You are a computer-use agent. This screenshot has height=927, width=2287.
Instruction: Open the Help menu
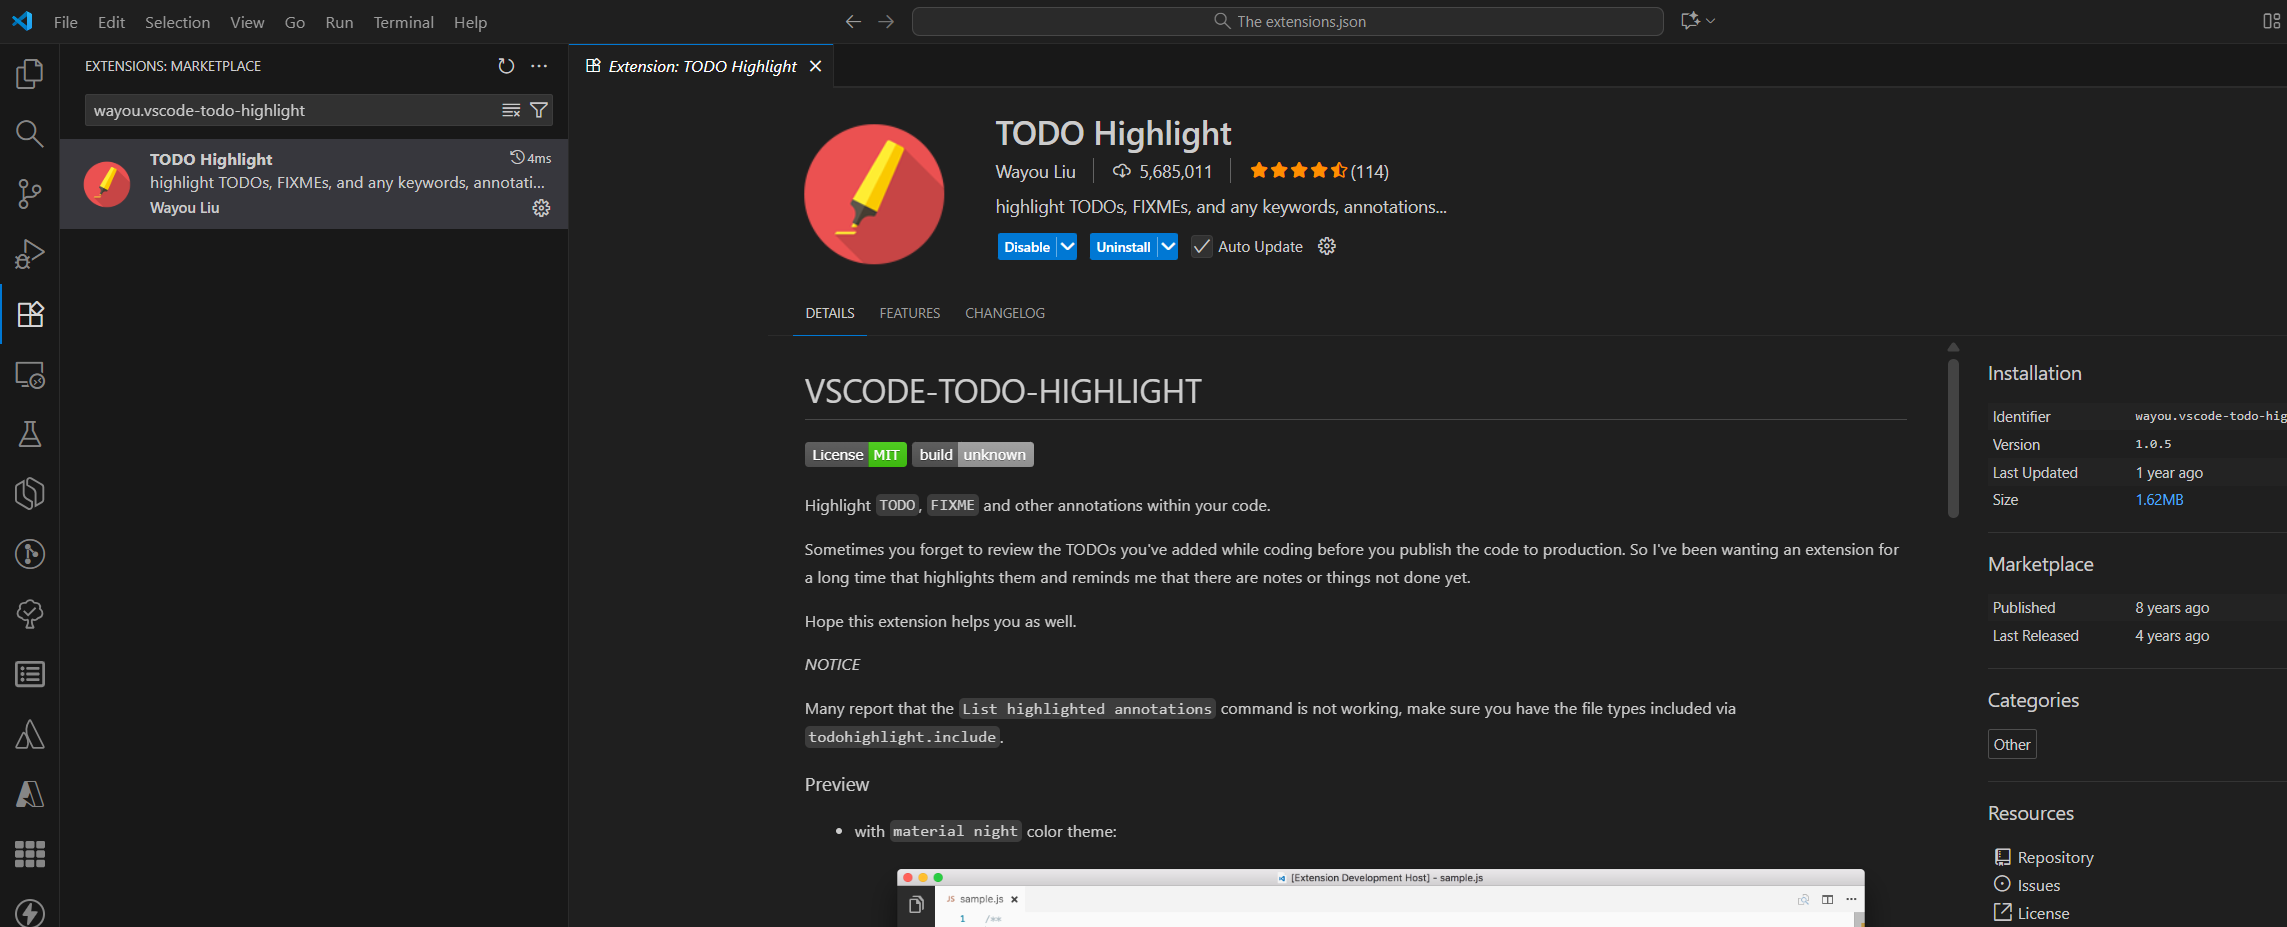tap(470, 22)
